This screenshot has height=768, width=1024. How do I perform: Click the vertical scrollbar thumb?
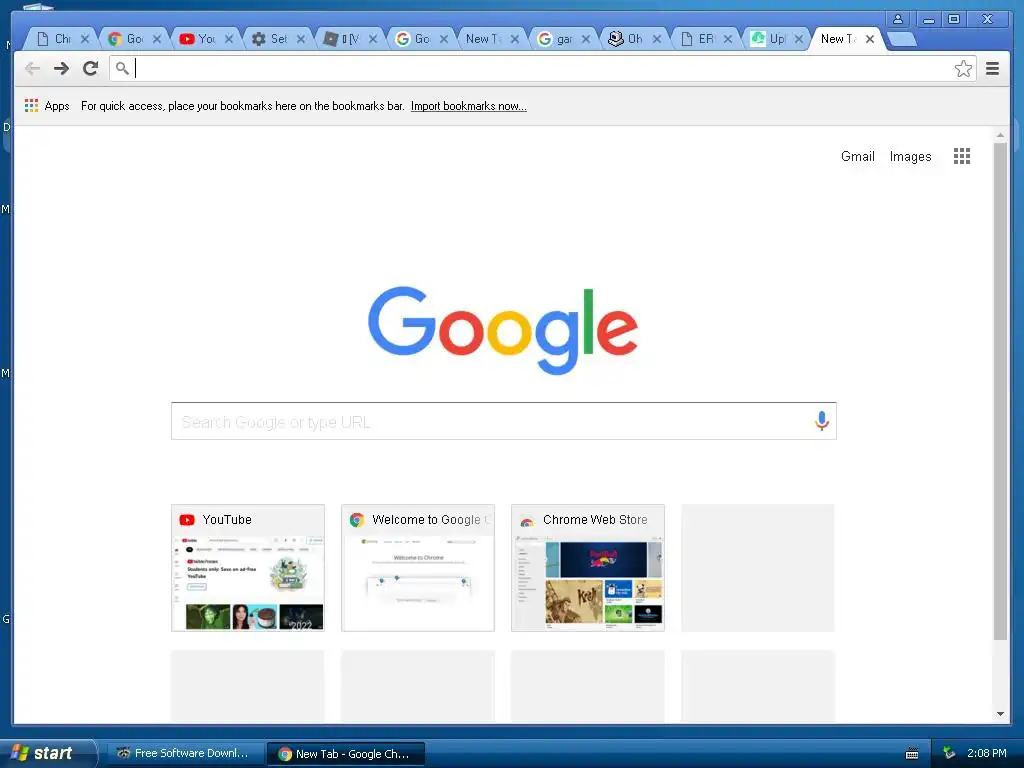click(x=1000, y=391)
